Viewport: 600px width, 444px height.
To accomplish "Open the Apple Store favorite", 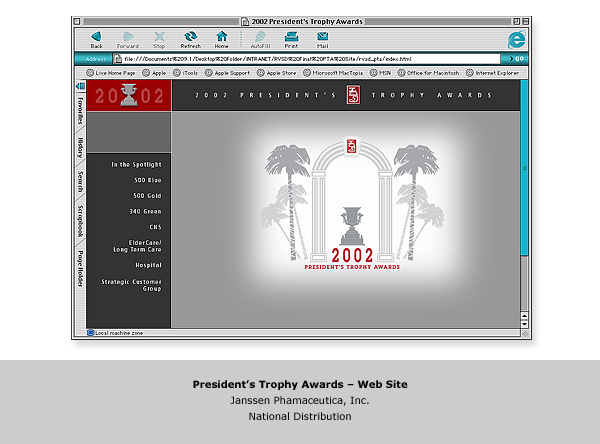I will pyautogui.click(x=276, y=73).
